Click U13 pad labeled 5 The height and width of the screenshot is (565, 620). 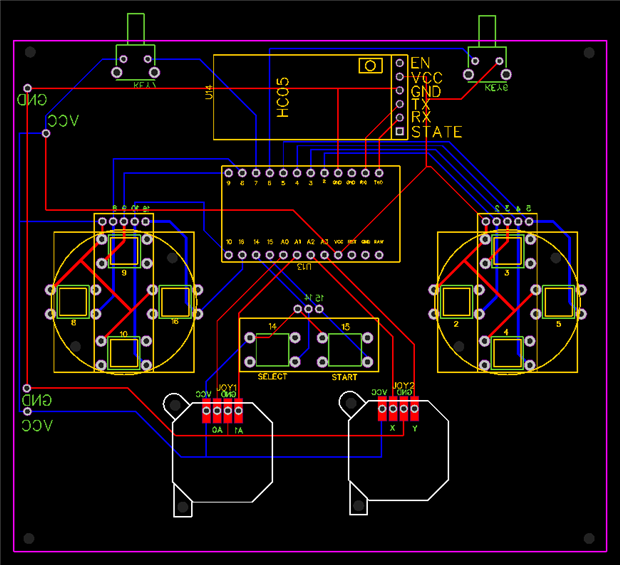283,173
